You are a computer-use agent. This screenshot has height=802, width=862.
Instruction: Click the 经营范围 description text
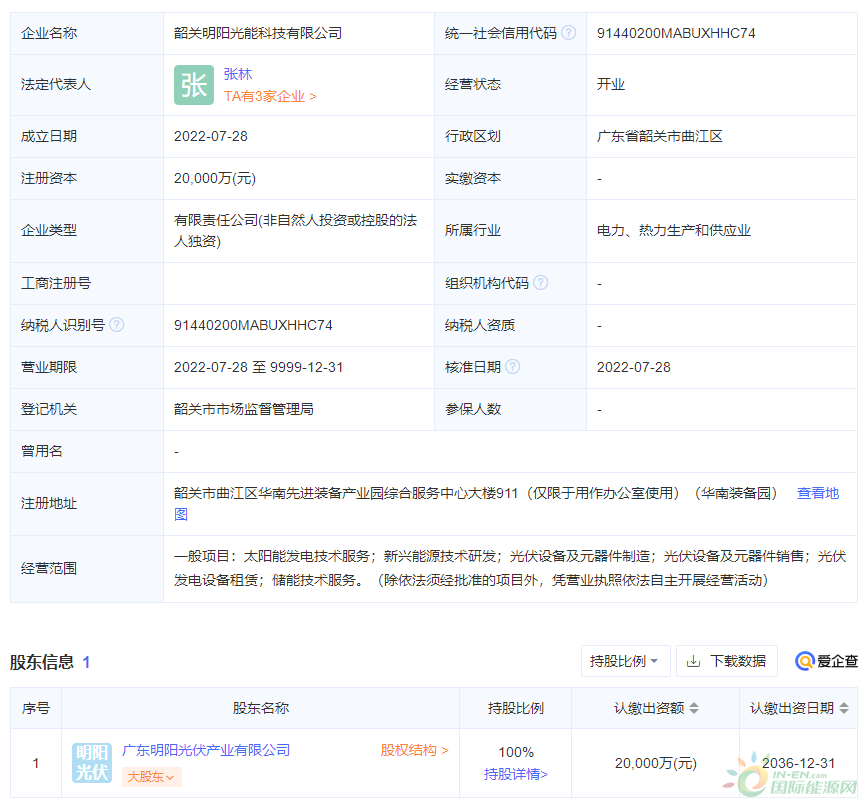click(x=510, y=568)
